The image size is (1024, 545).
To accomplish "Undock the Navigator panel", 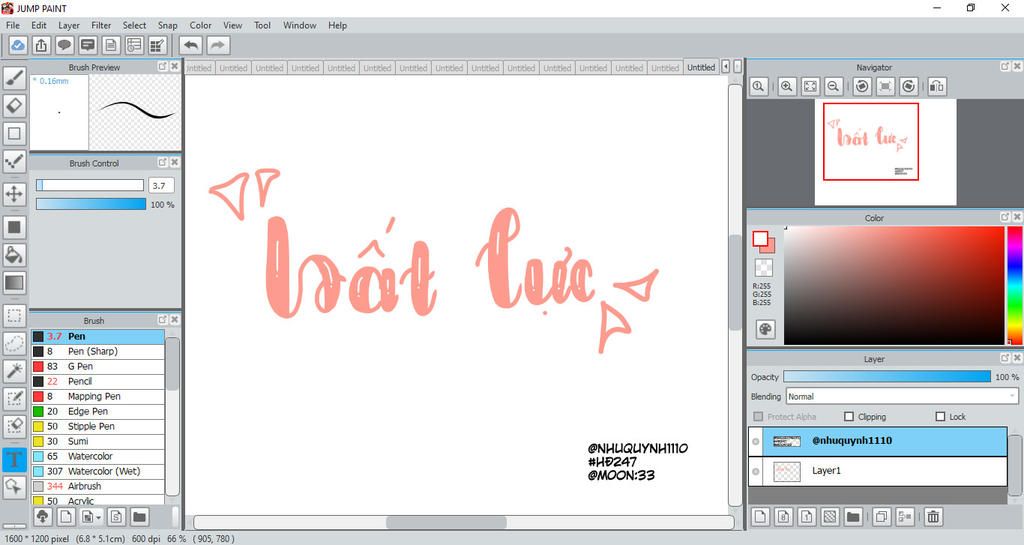I will pyautogui.click(x=1005, y=67).
